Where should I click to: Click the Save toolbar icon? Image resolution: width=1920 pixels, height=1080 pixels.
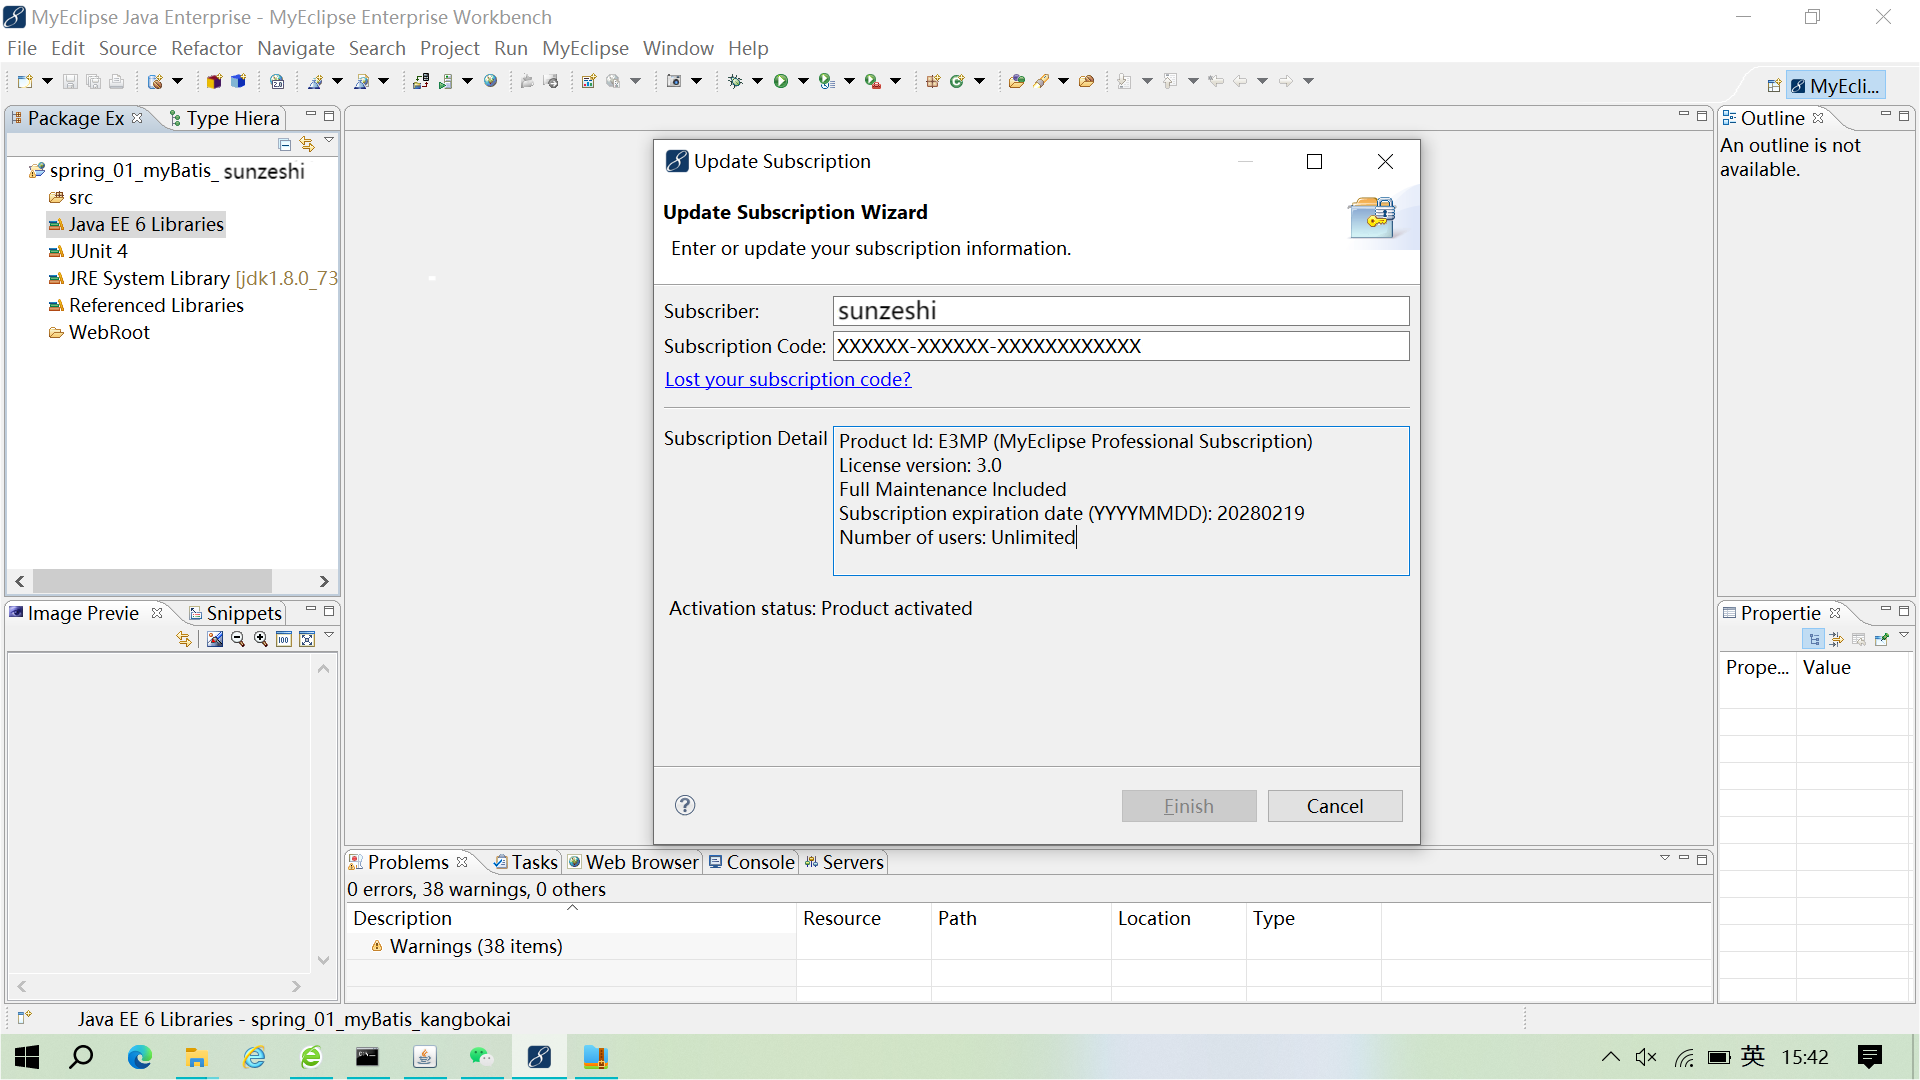click(70, 81)
